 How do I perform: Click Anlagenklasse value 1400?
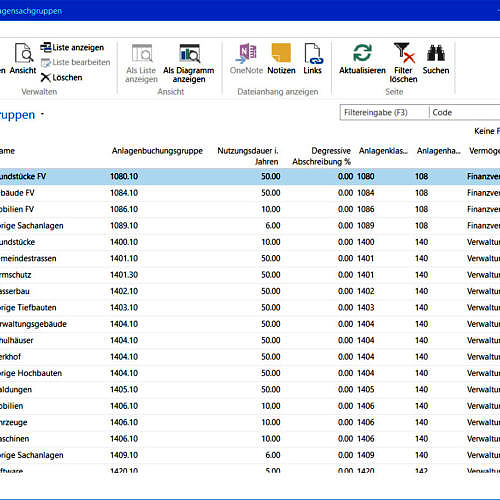[366, 242]
